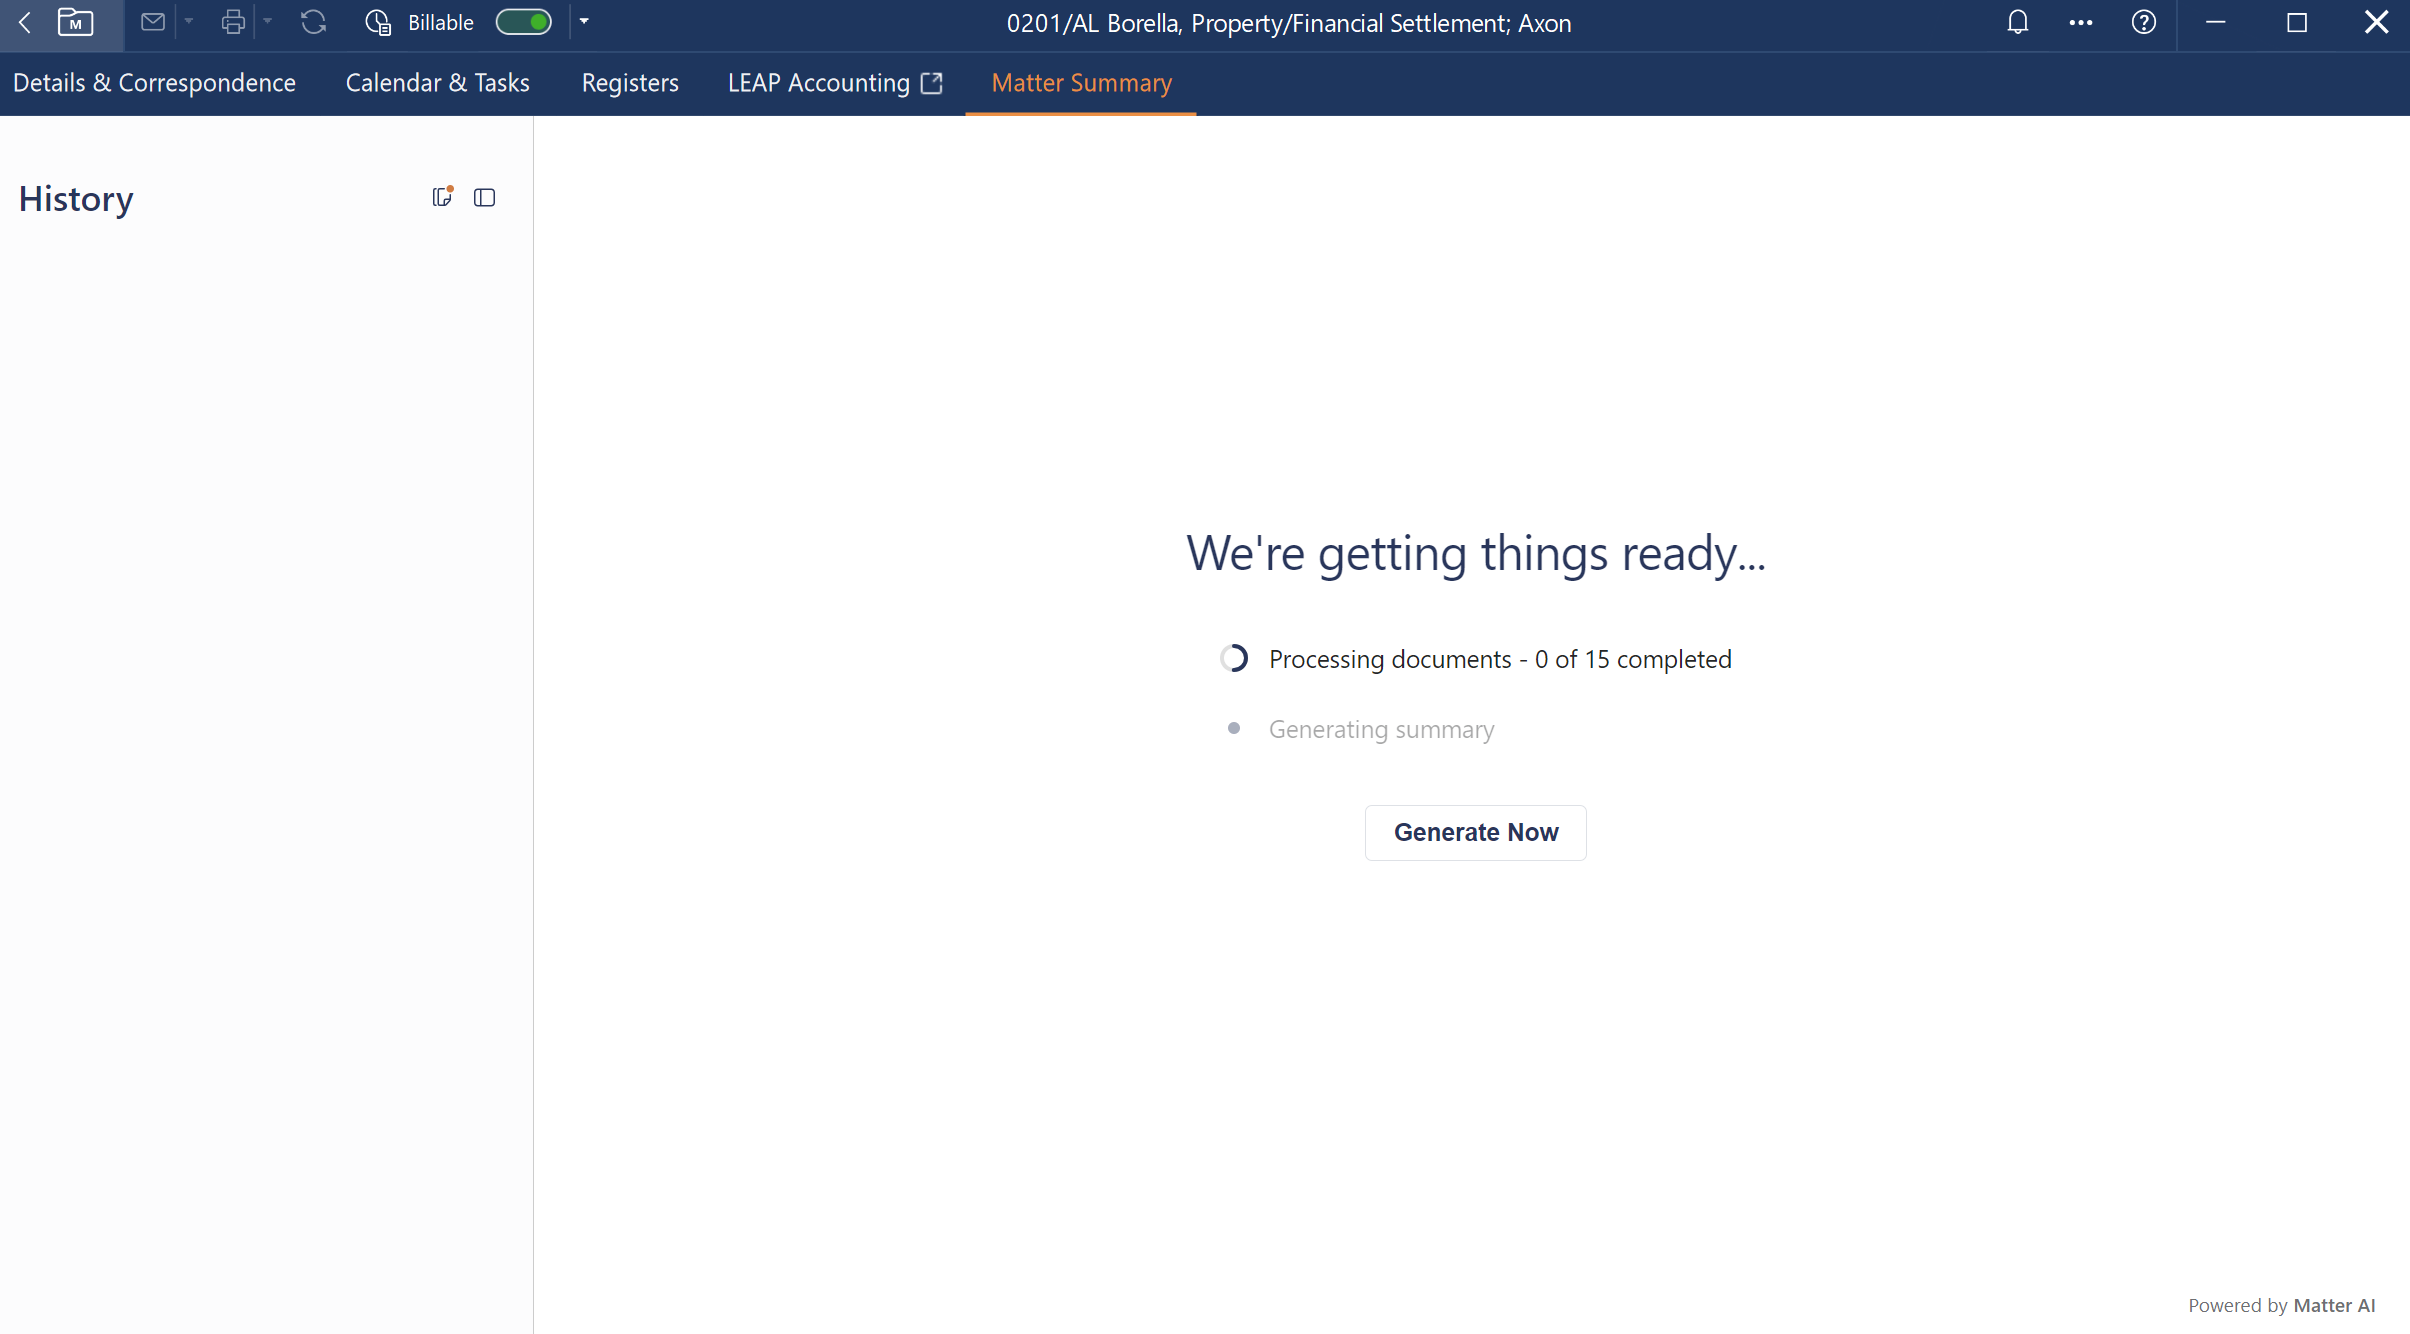Open the notifications bell
This screenshot has width=2410, height=1334.
point(2017,22)
